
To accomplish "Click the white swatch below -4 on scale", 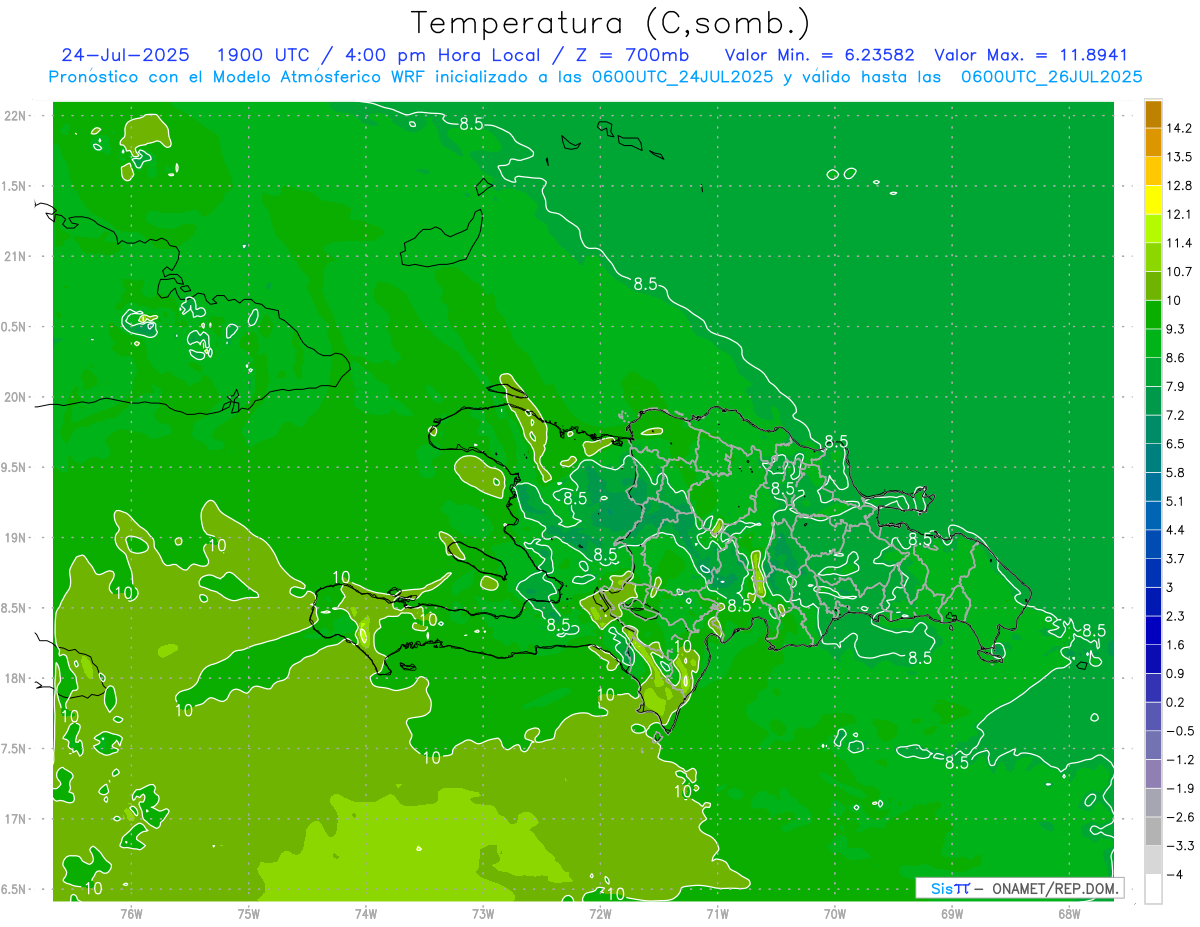I will tap(1153, 889).
